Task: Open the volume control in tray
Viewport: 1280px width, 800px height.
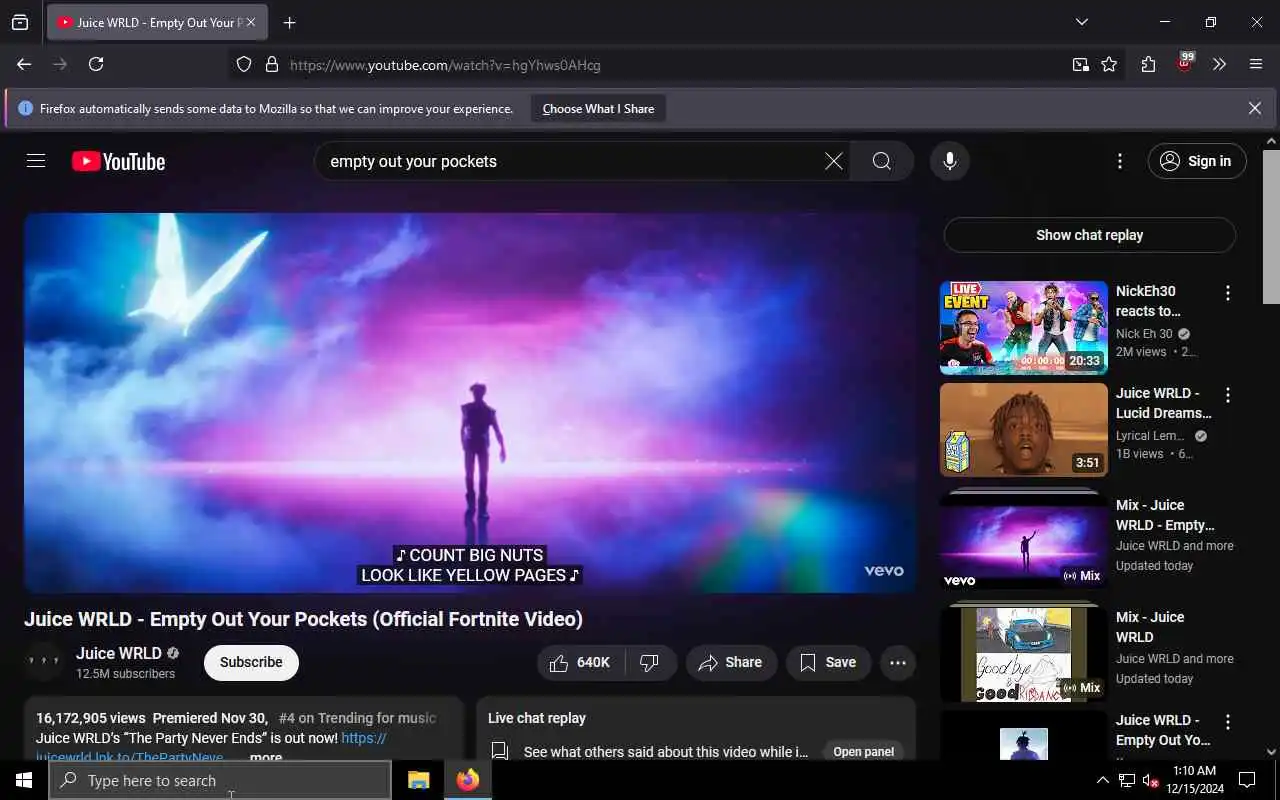Action: coord(1151,780)
